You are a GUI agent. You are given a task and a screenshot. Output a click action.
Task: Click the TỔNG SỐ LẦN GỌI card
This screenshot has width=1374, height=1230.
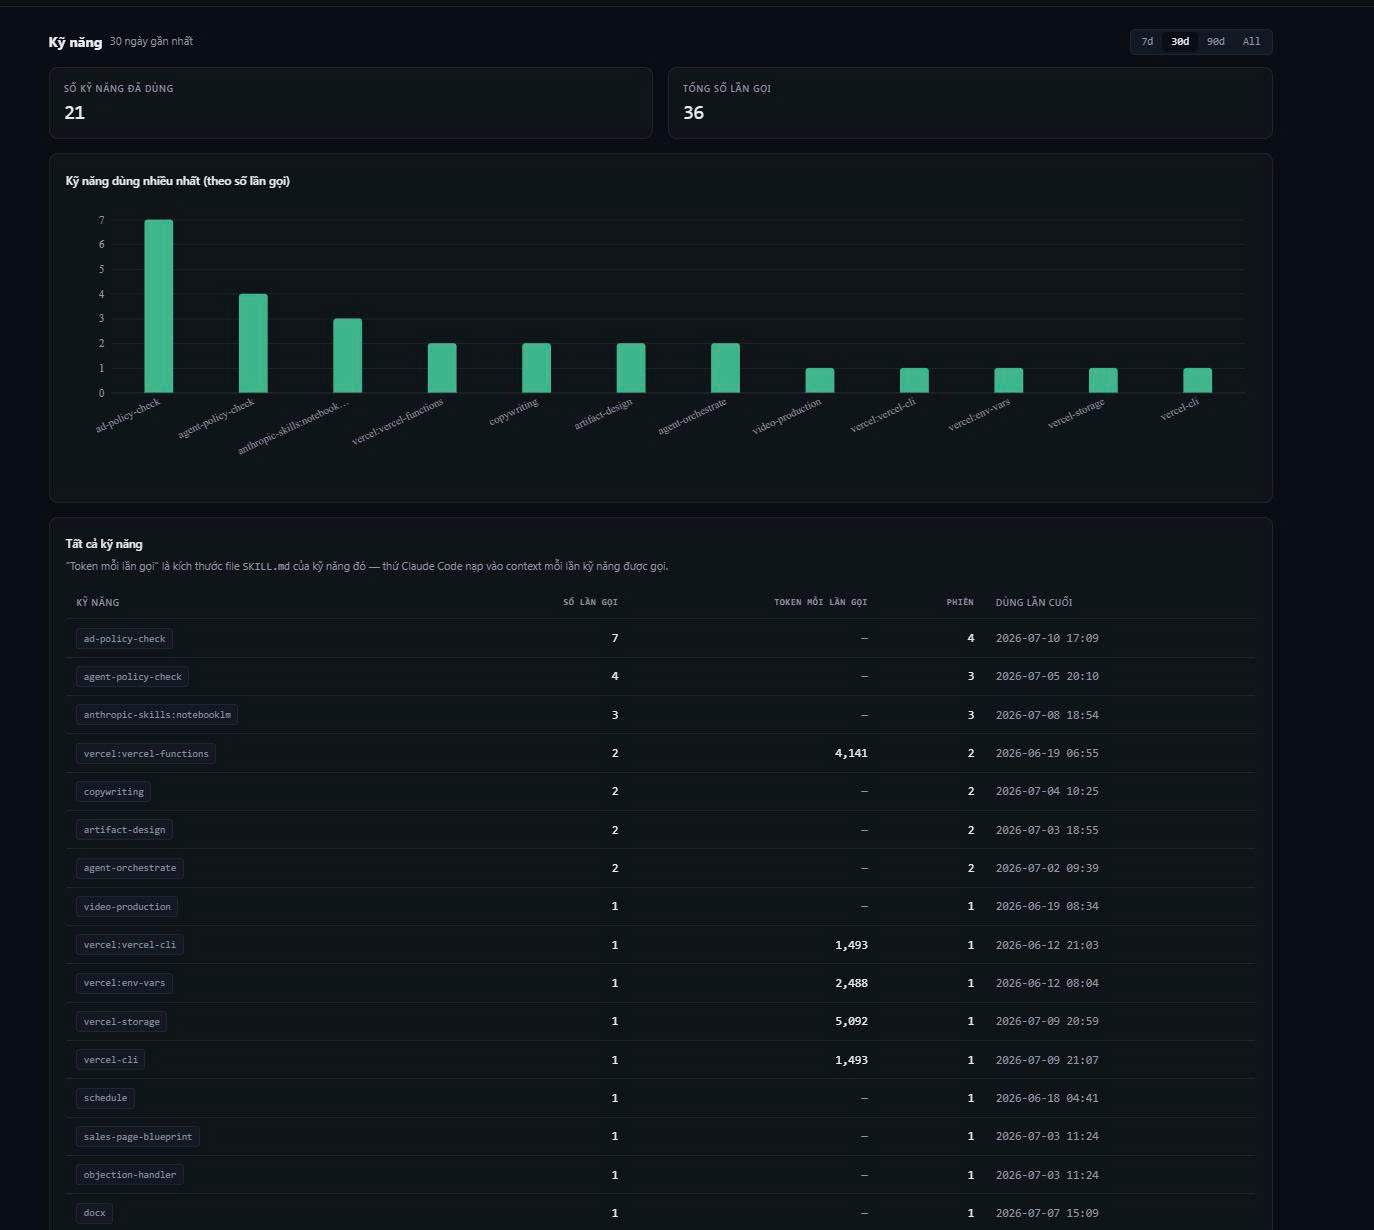970,103
